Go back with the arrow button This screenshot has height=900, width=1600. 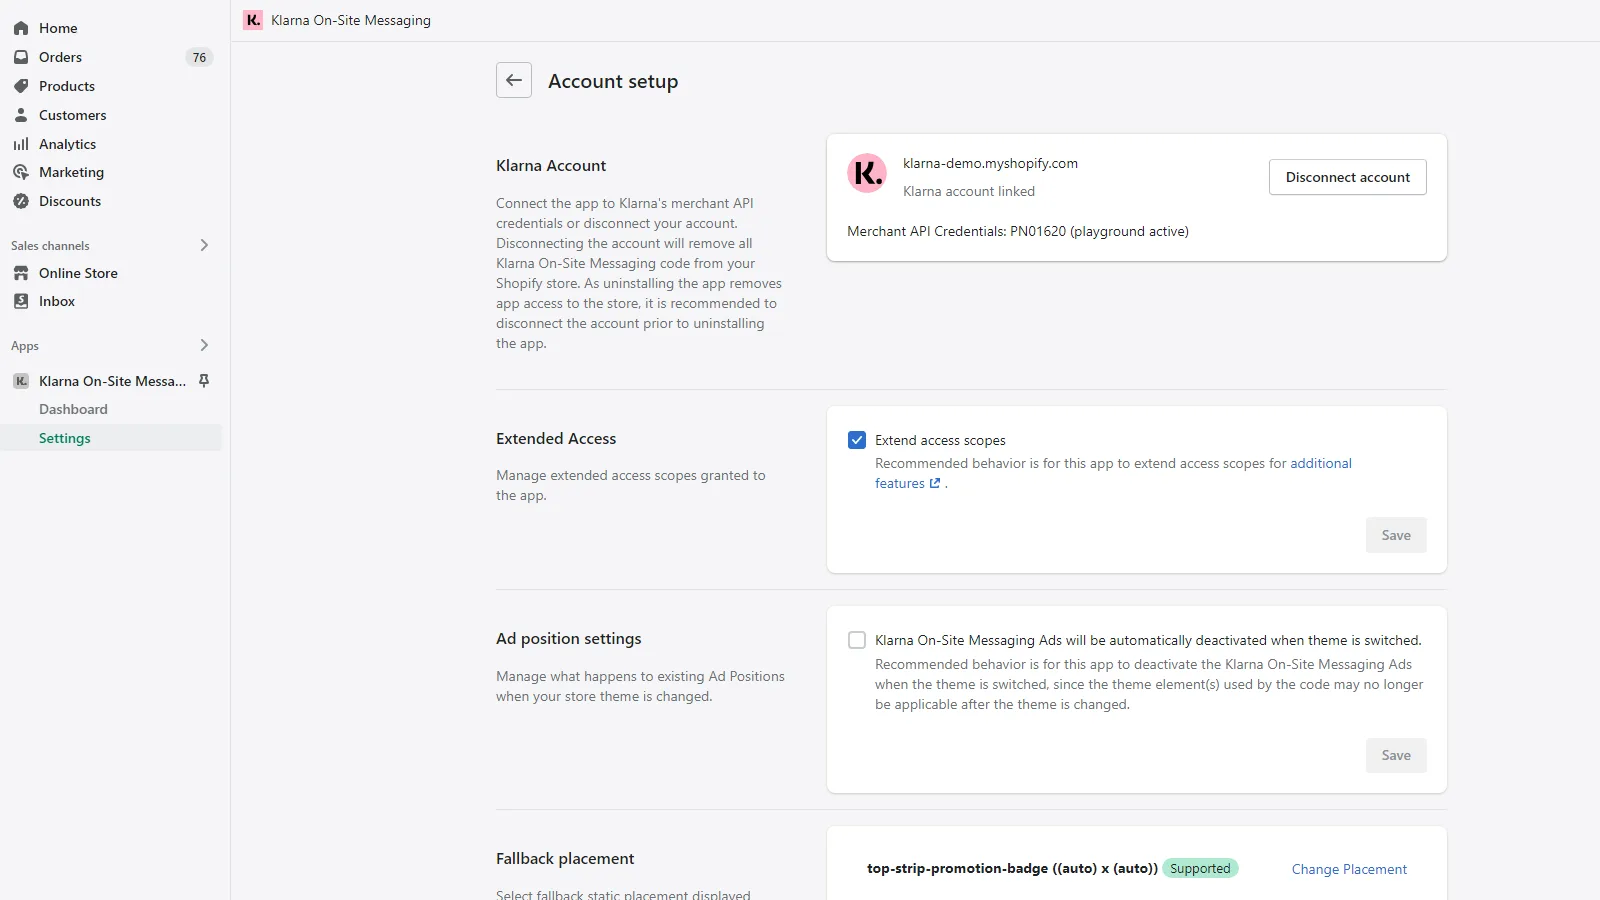514,80
